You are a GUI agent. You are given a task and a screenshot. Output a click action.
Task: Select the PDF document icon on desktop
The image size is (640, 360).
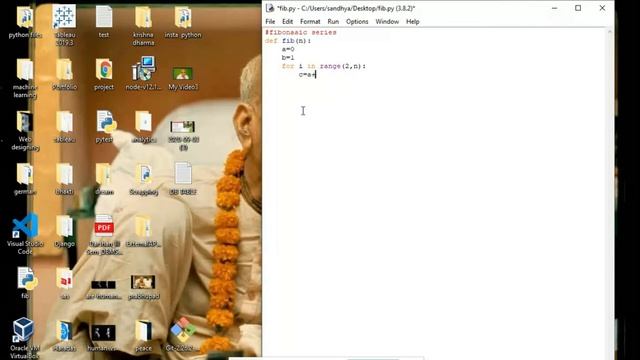pos(104,235)
